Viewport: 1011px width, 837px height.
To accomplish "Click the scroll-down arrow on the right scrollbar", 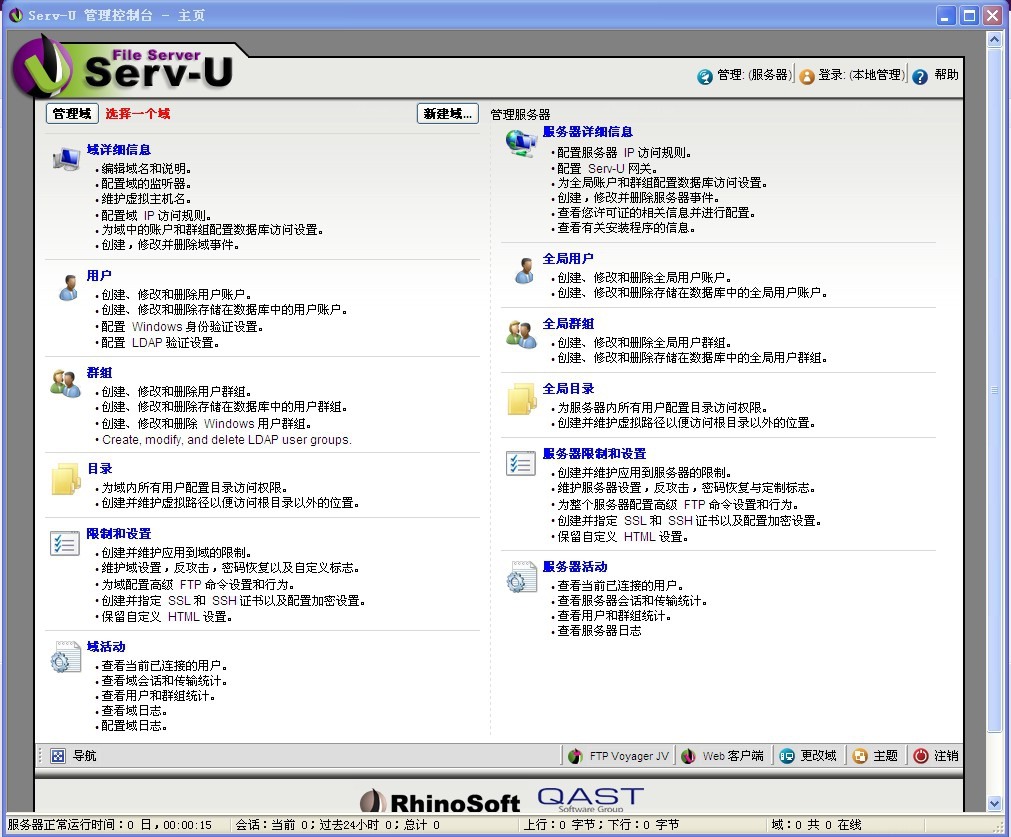I will [x=993, y=803].
